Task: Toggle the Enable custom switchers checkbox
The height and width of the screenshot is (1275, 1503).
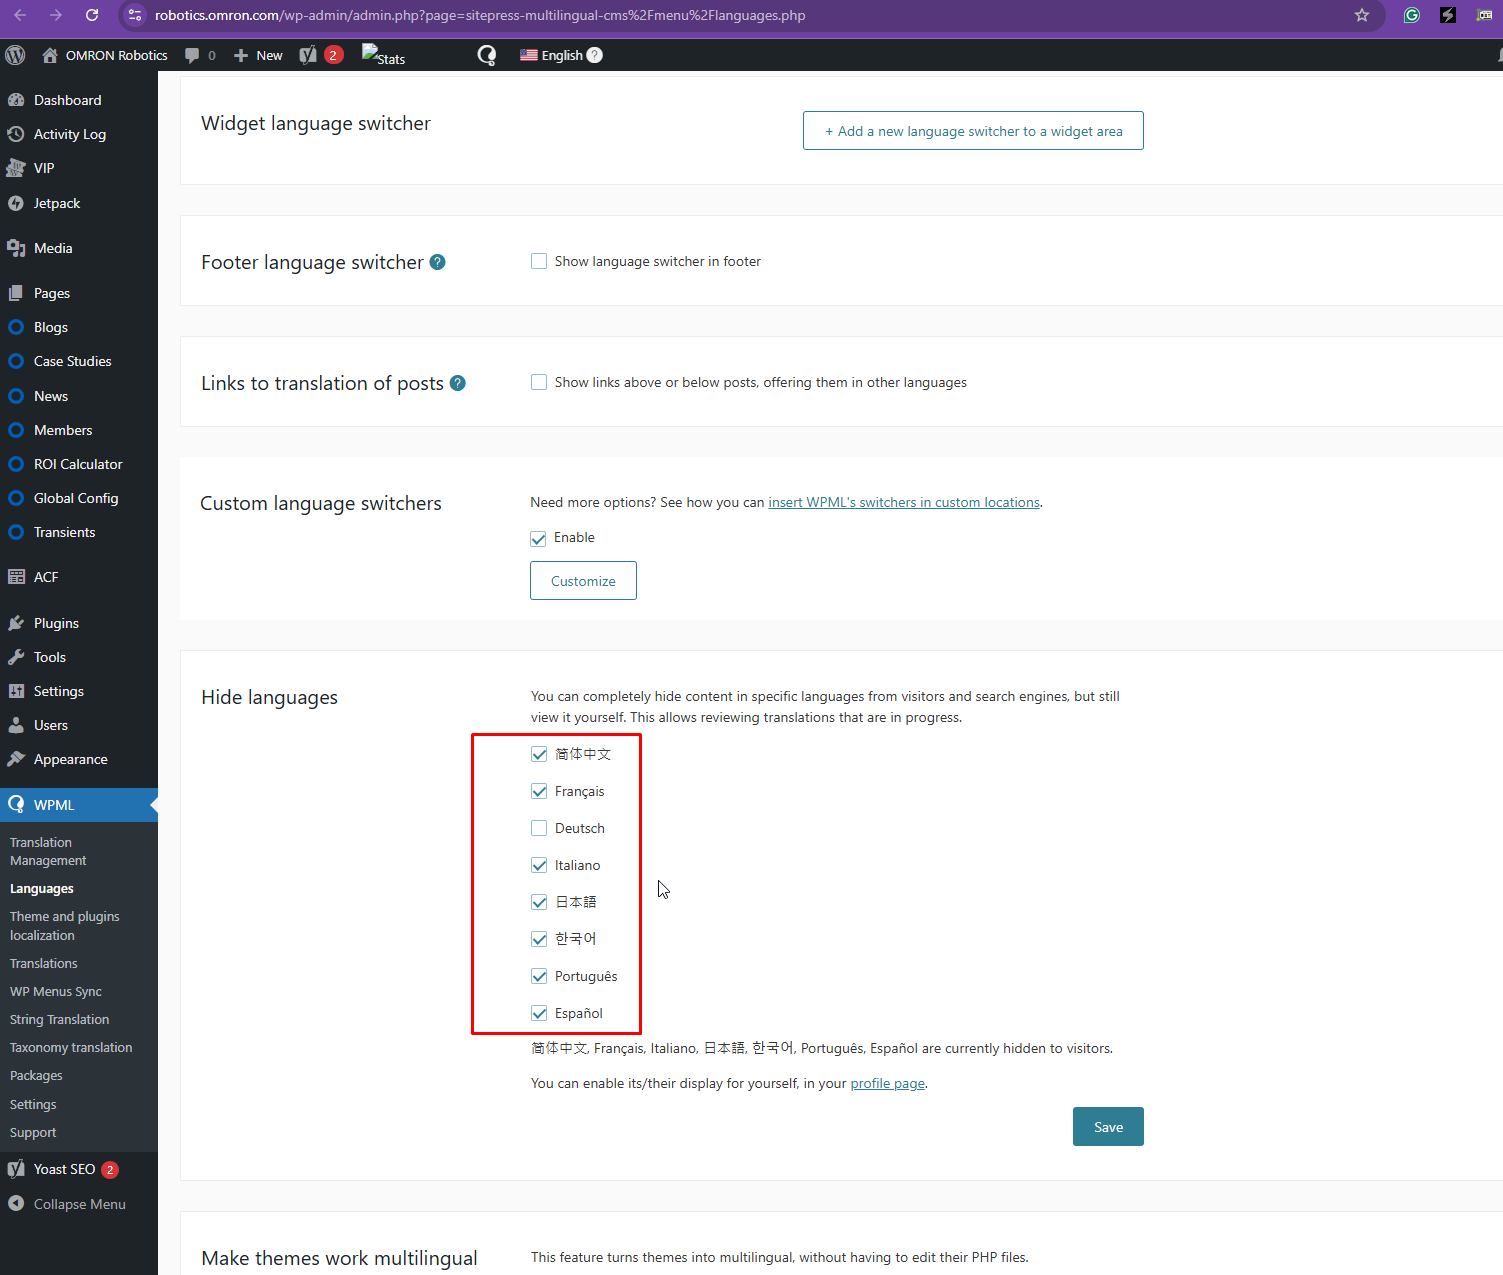Action: (x=539, y=538)
